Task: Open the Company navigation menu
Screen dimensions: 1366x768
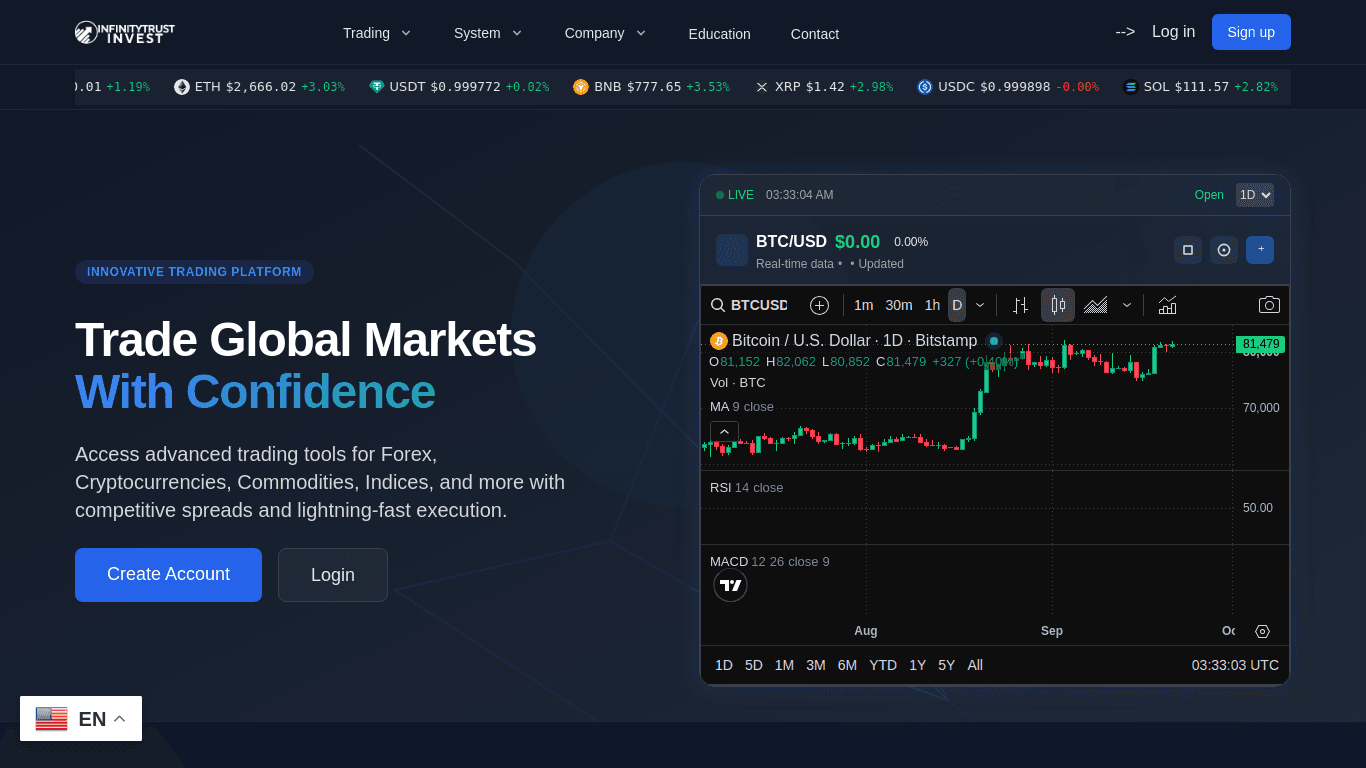Action: pos(605,33)
